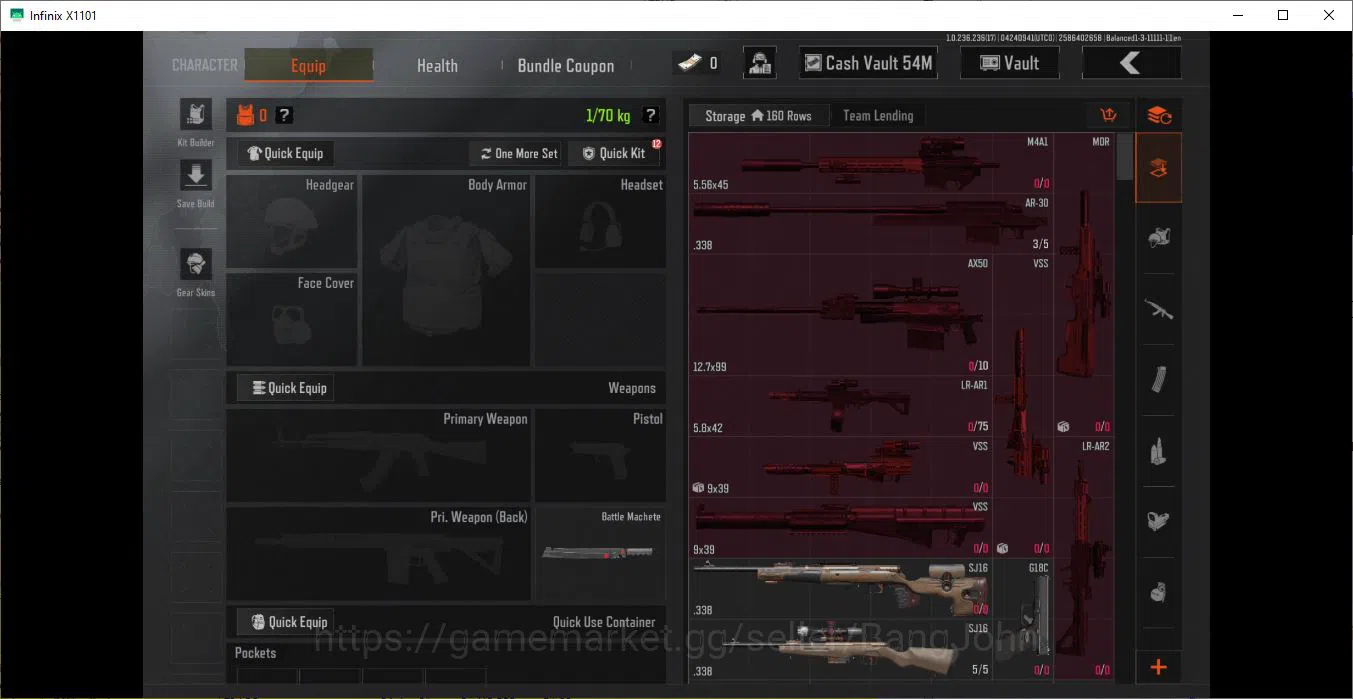Screen dimensions: 1353x699
Task: Open the Vault button
Action: pyautogui.click(x=1010, y=63)
